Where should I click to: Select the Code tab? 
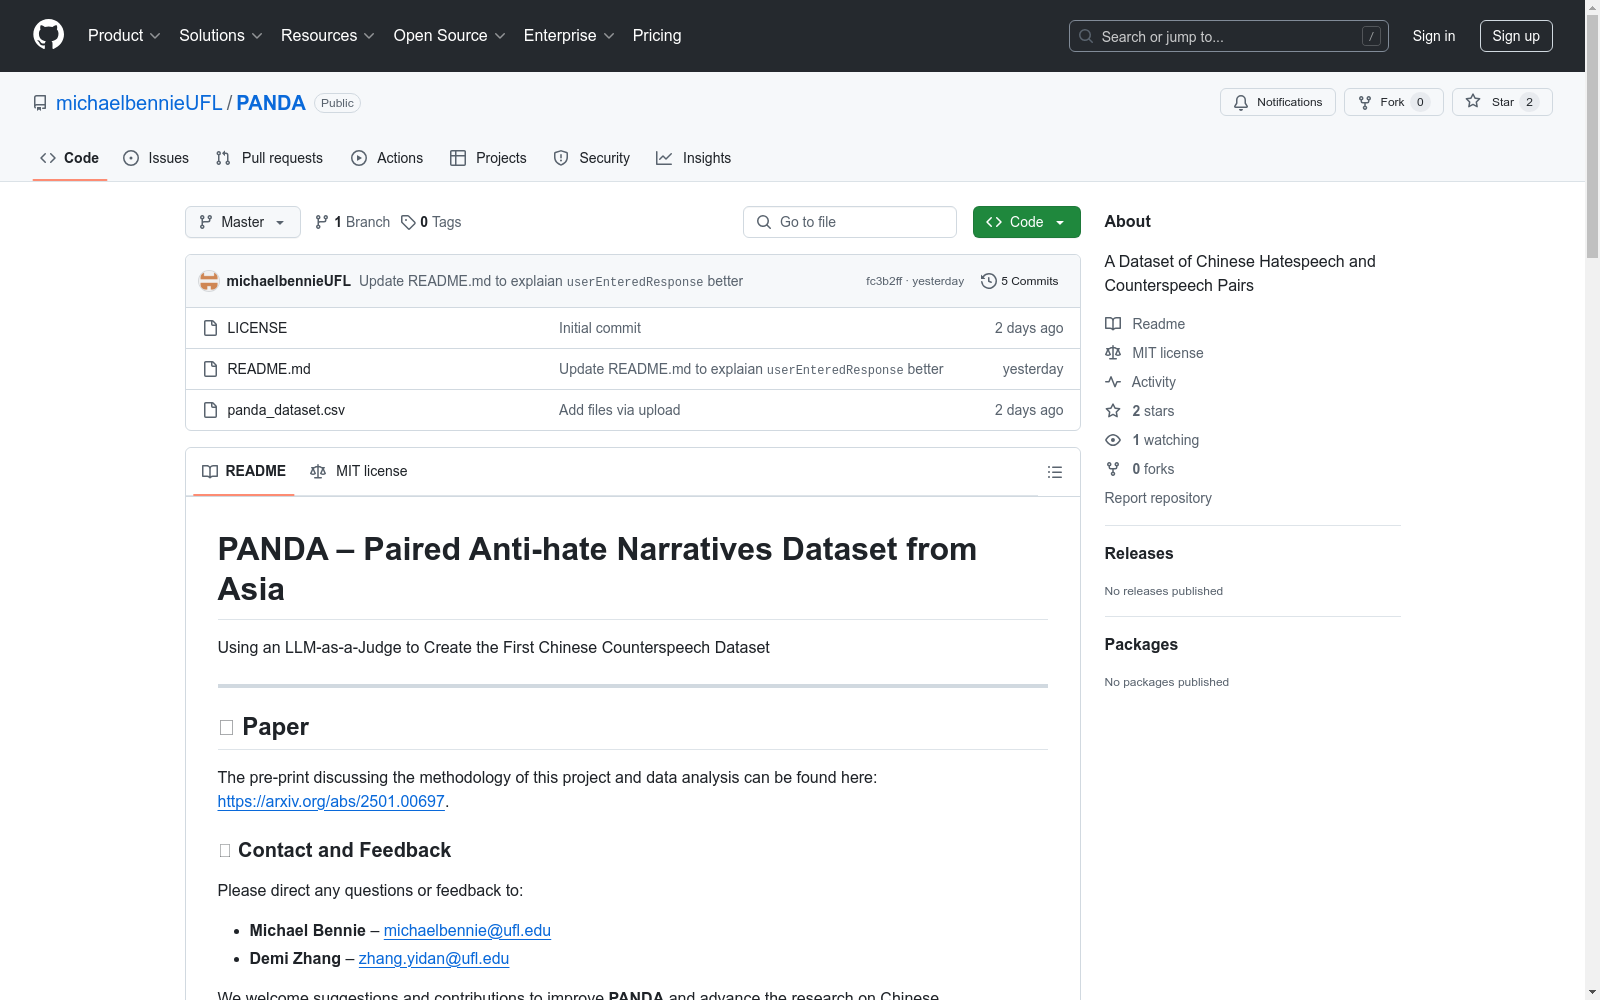69,158
